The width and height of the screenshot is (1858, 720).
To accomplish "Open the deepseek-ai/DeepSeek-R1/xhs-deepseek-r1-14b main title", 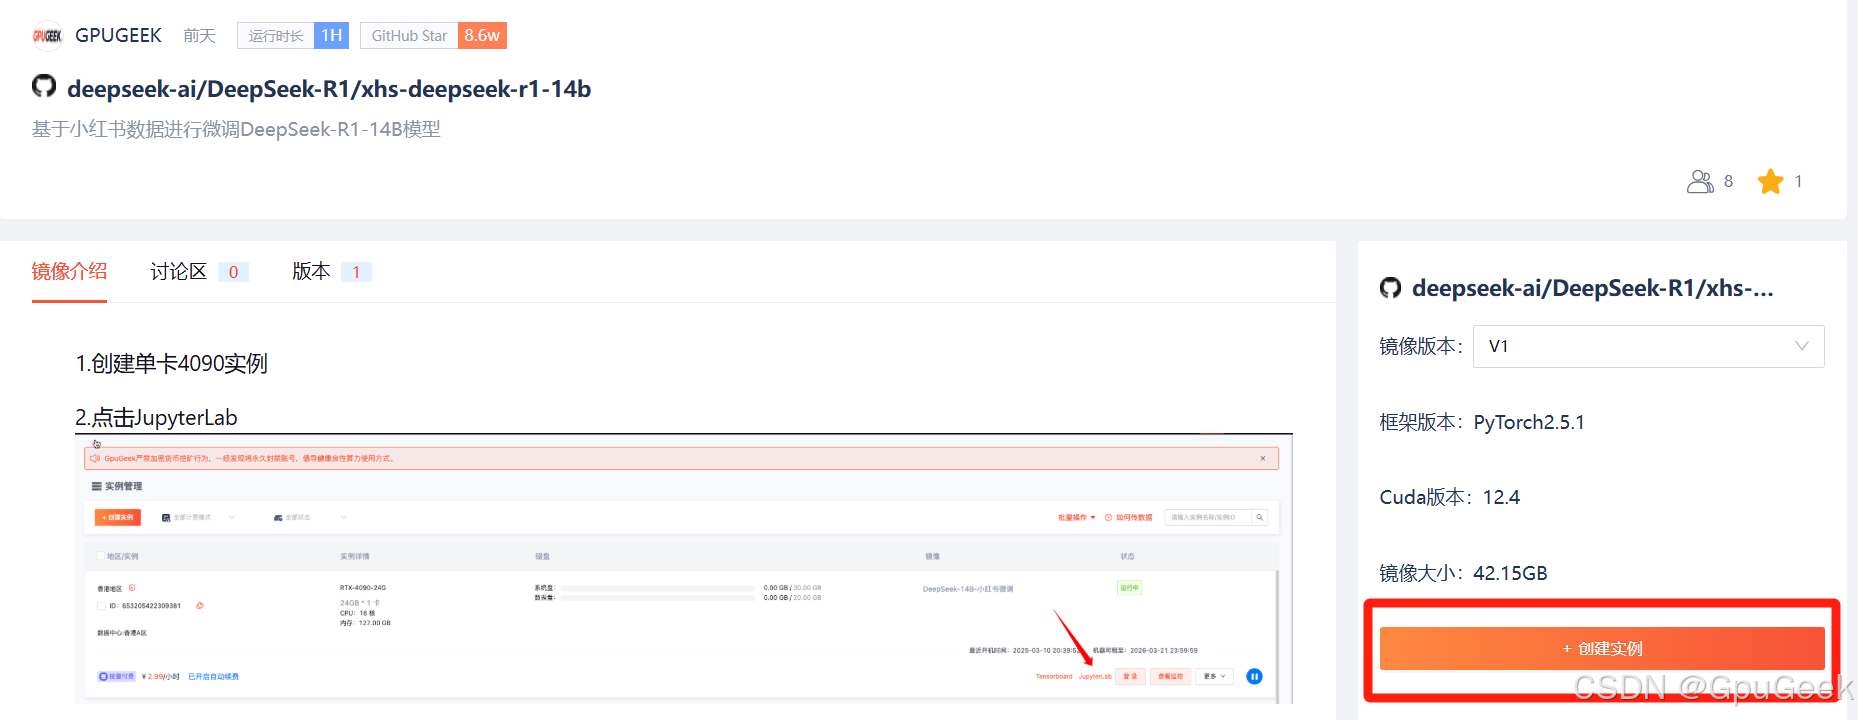I will click(x=329, y=89).
